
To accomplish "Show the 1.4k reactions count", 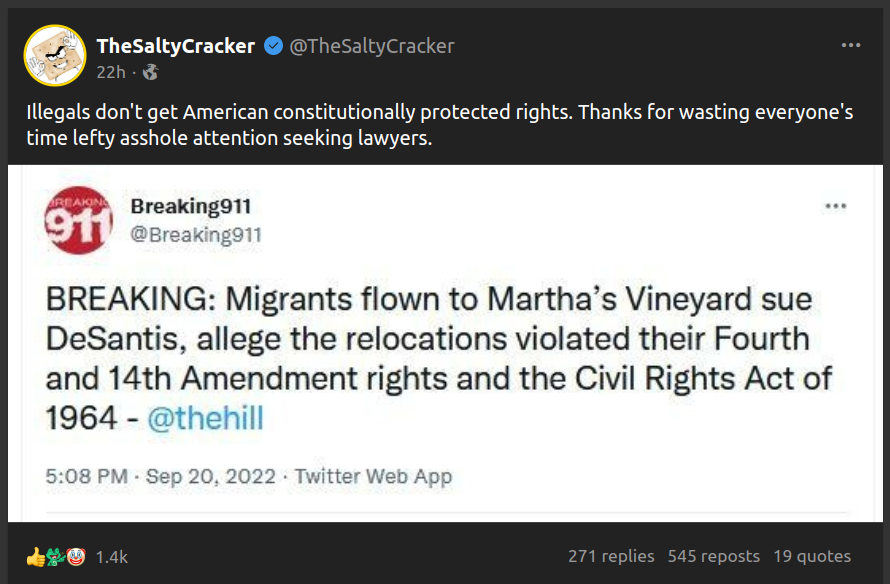I will pyautogui.click(x=111, y=557).
